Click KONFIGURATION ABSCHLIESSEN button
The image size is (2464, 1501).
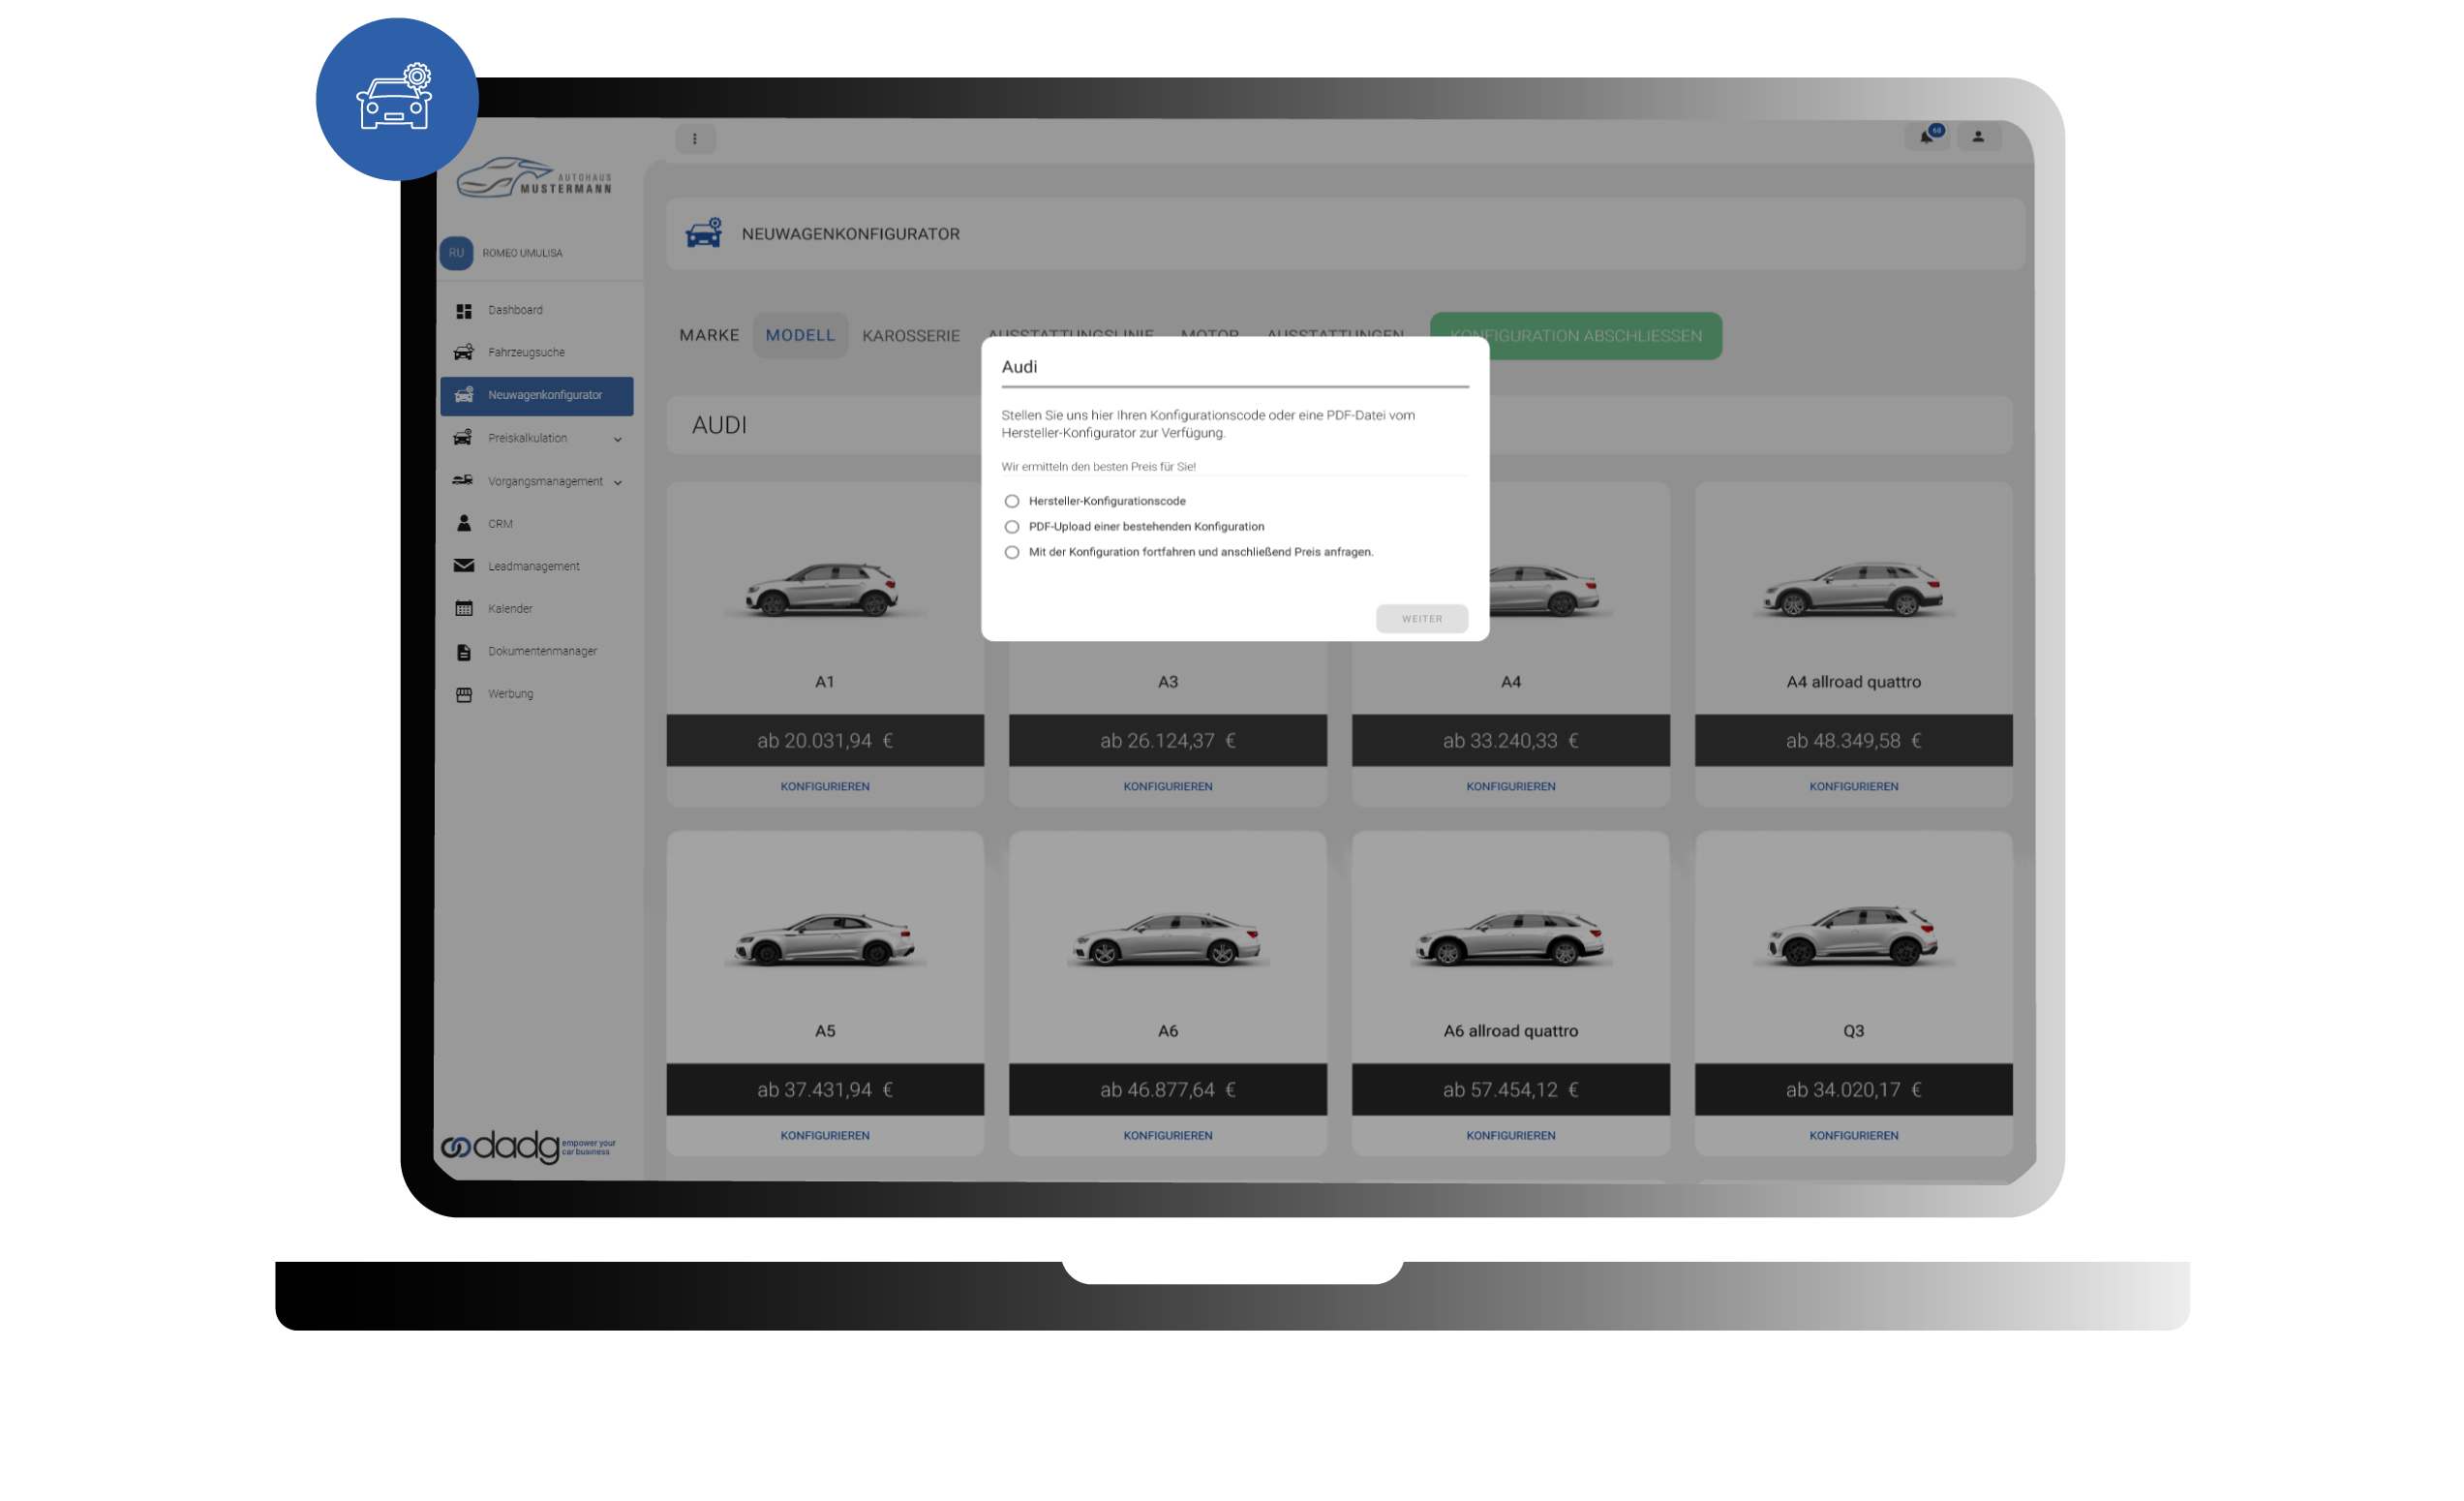tap(1576, 336)
